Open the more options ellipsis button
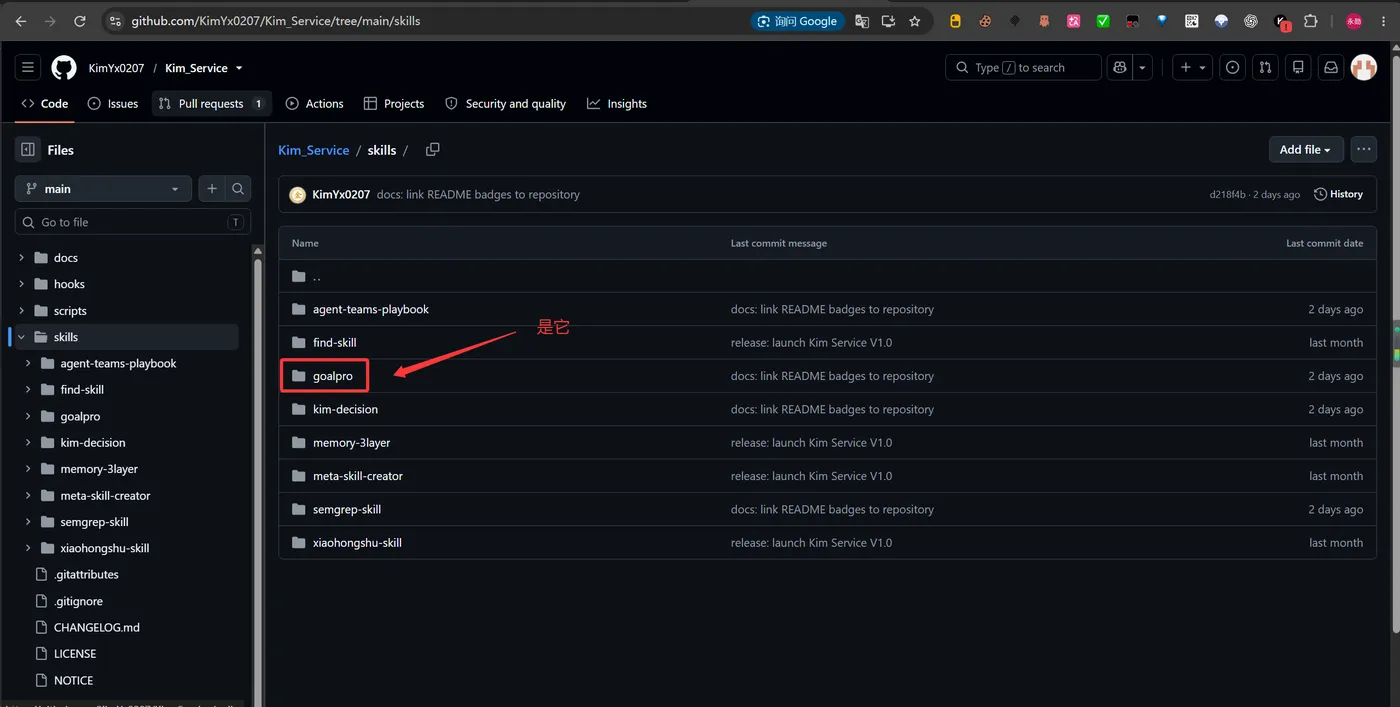The height and width of the screenshot is (707, 1400). coord(1364,149)
